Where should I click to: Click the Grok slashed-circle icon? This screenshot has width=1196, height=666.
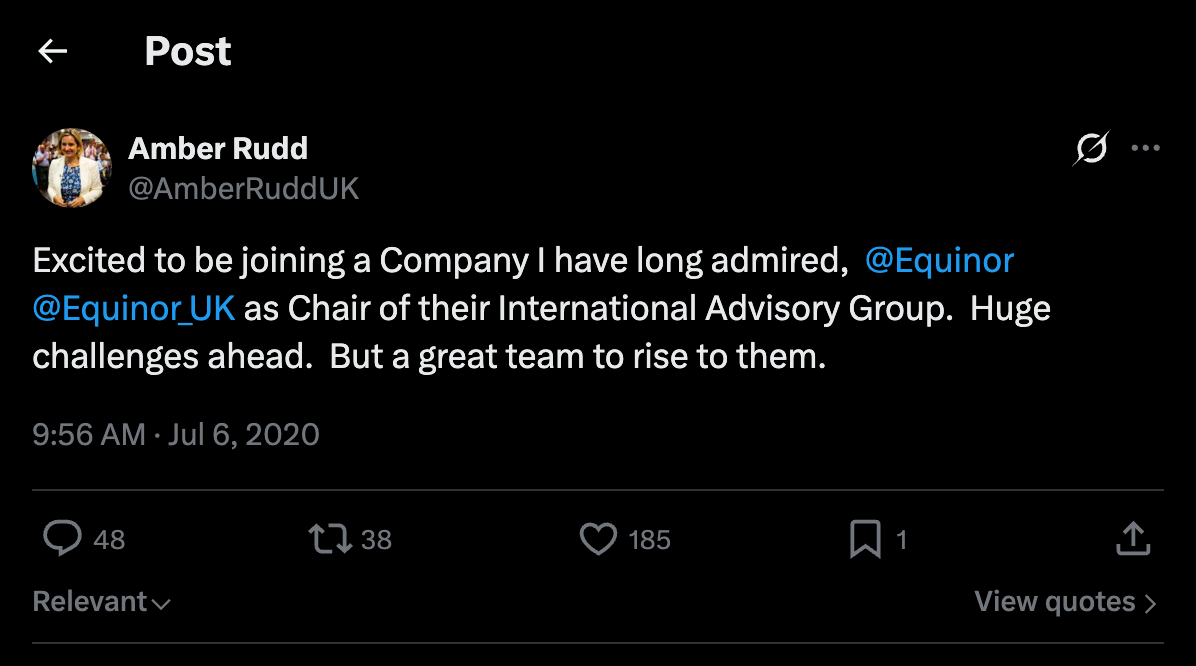point(1091,149)
